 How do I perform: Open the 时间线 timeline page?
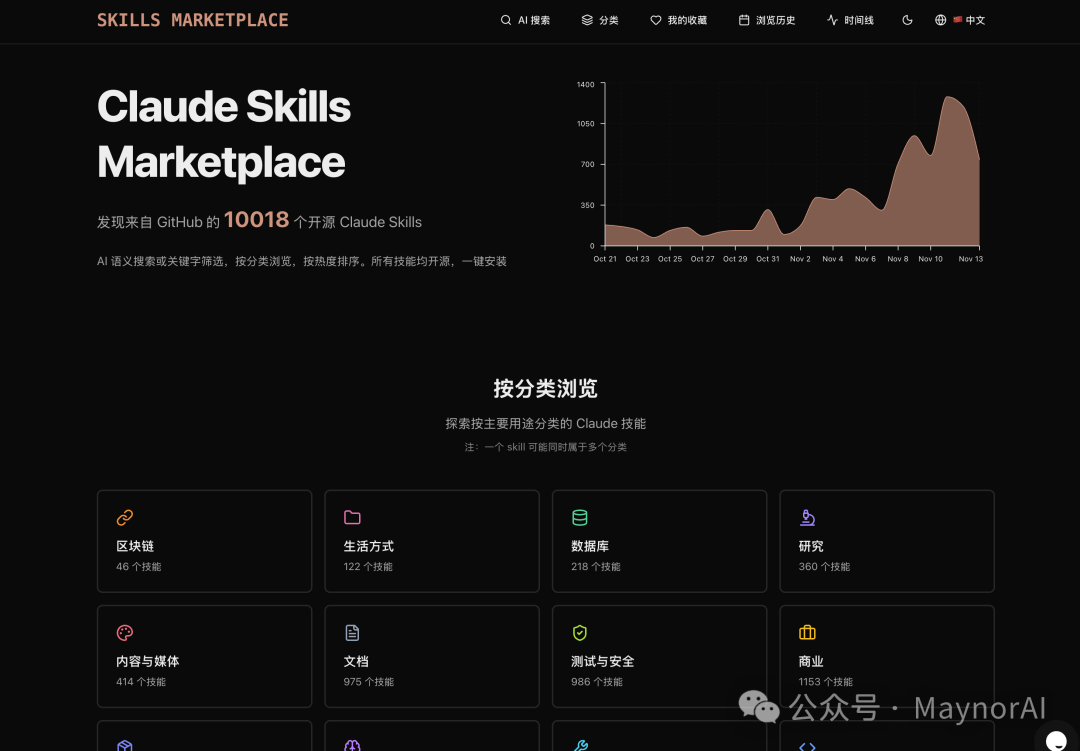(850, 20)
